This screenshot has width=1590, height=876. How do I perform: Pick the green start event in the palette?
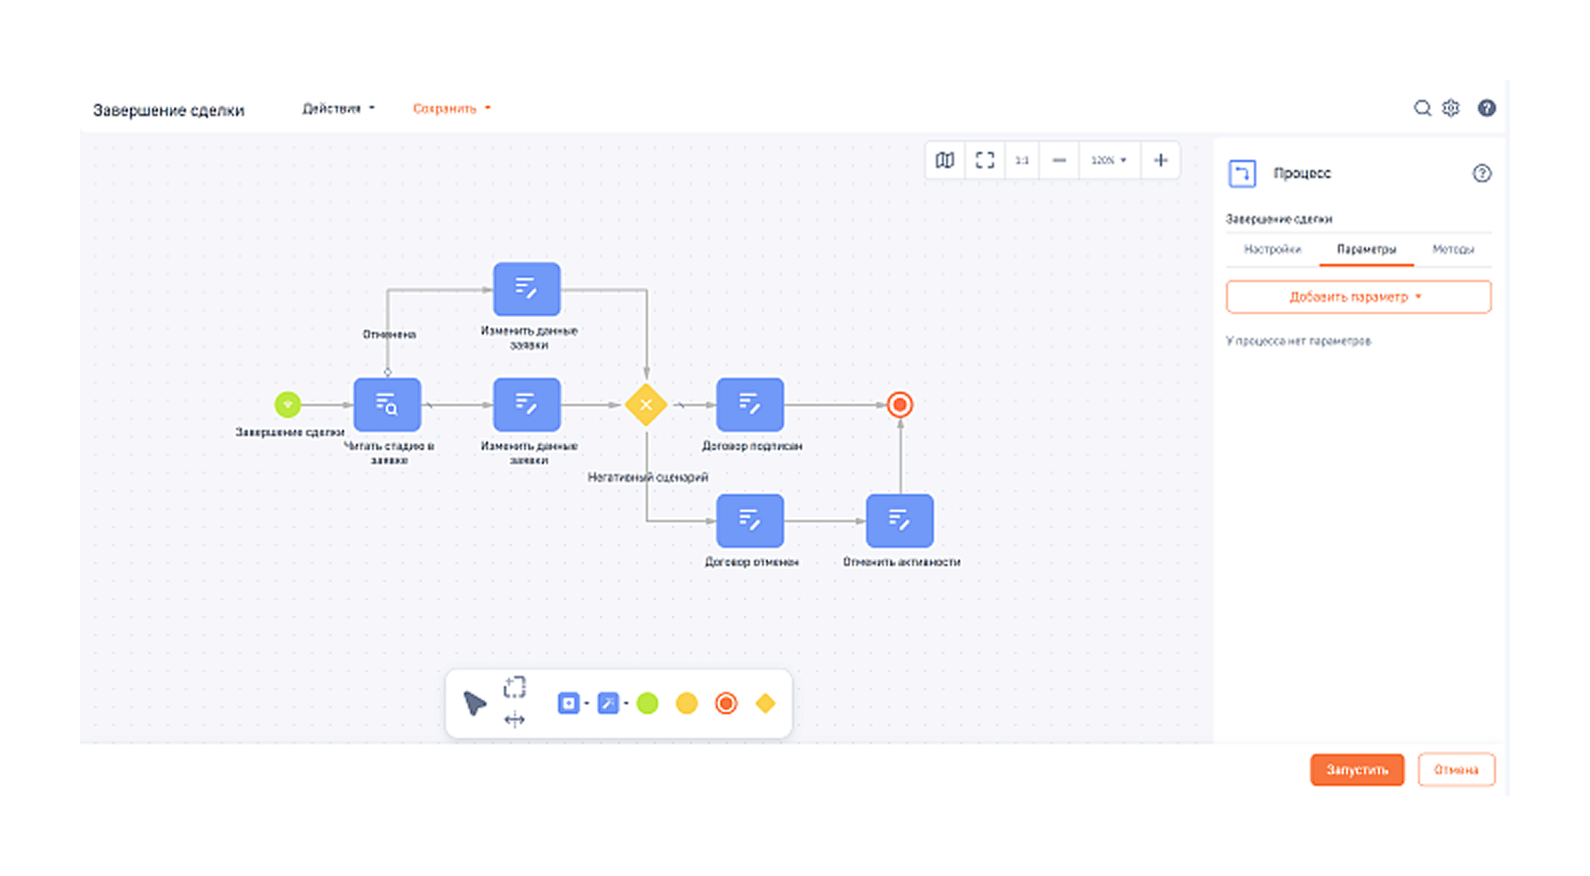coord(648,704)
